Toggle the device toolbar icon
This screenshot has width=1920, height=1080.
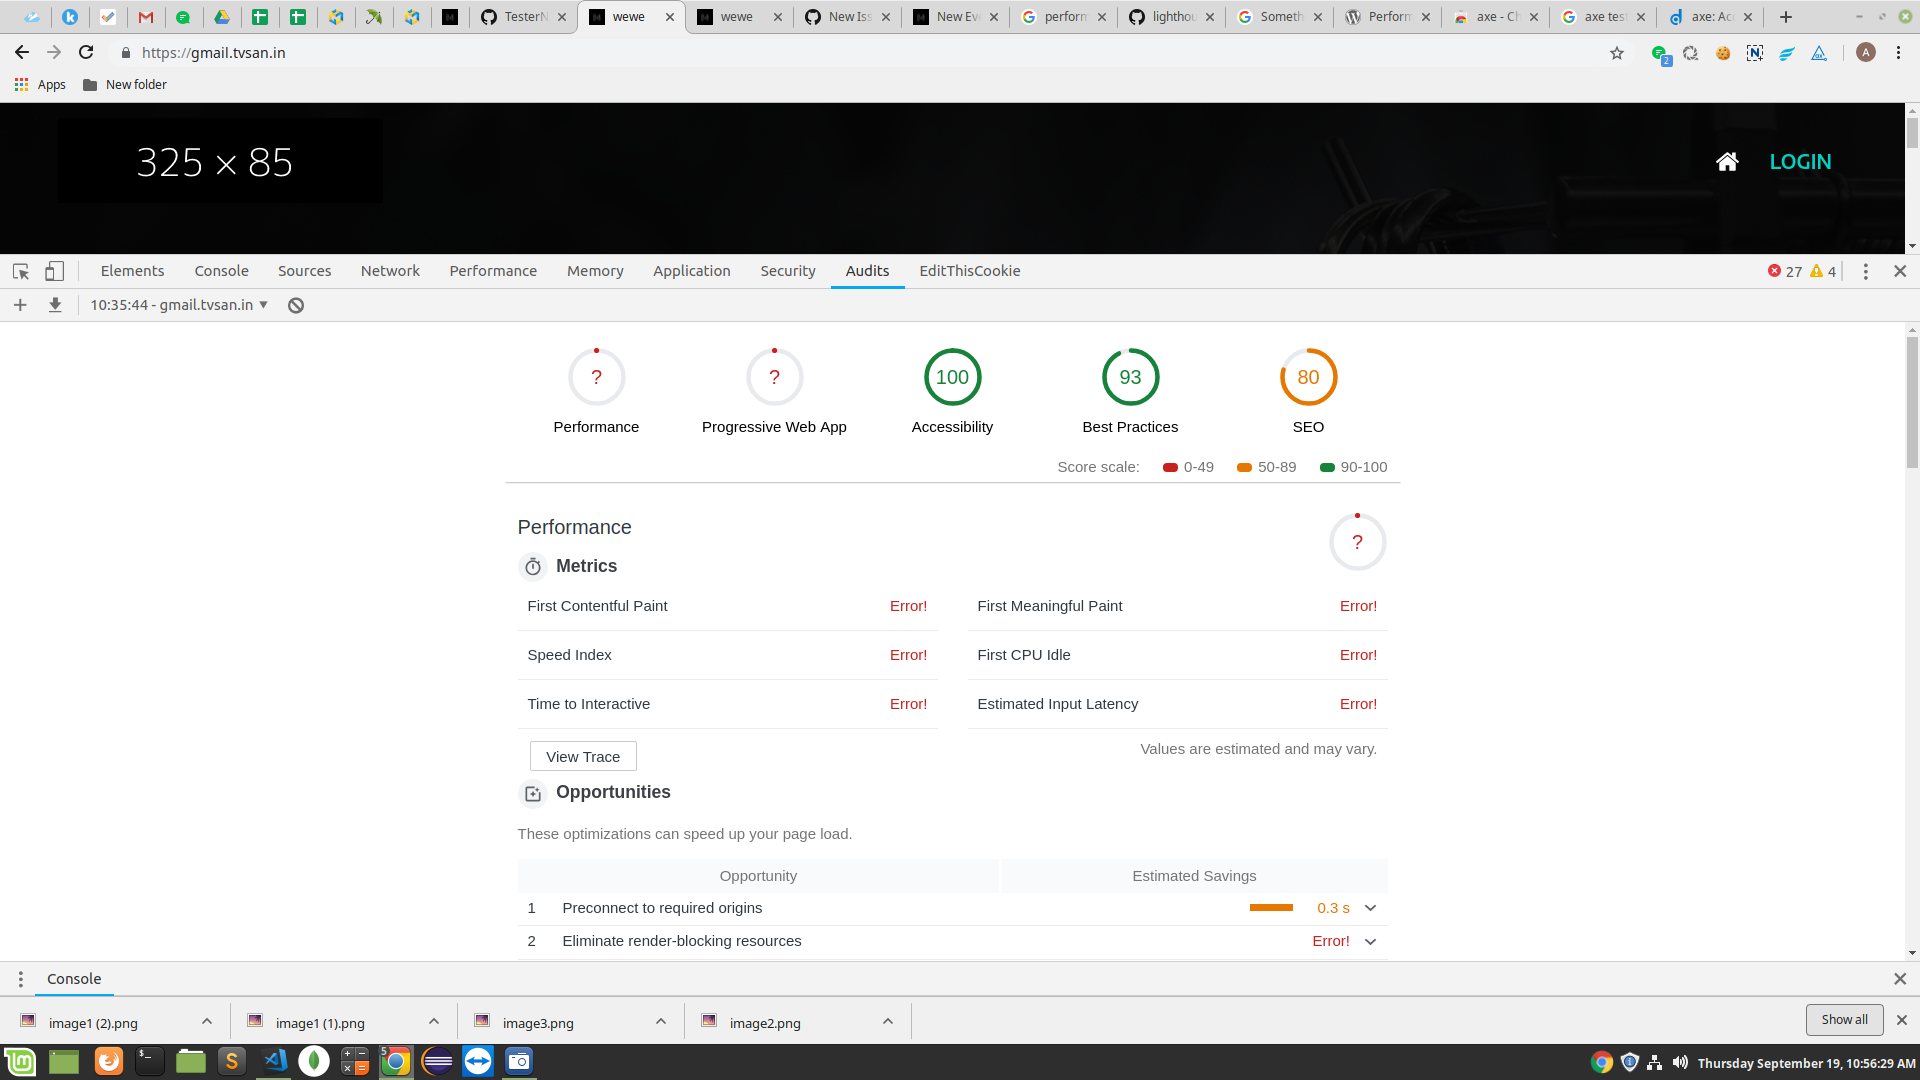point(55,271)
